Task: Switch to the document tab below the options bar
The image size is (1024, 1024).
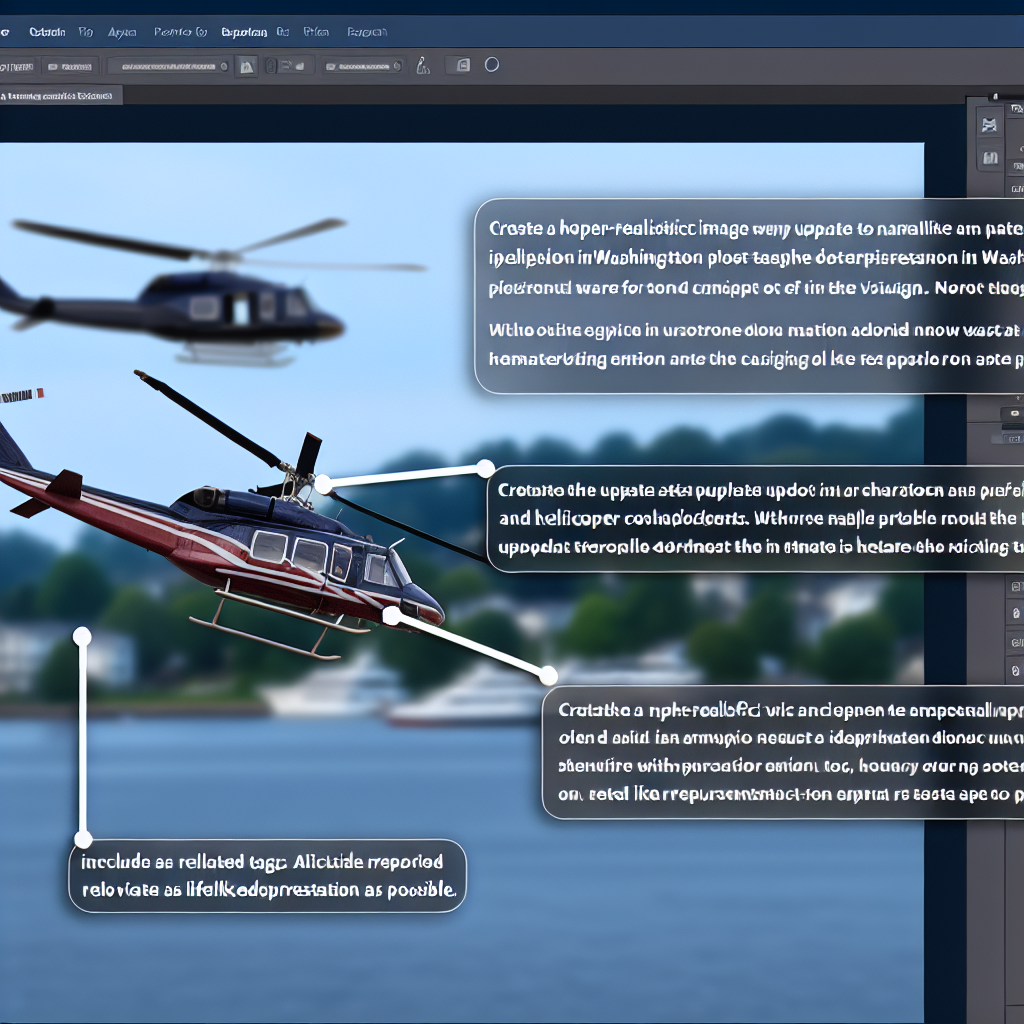Action: pyautogui.click(x=60, y=96)
